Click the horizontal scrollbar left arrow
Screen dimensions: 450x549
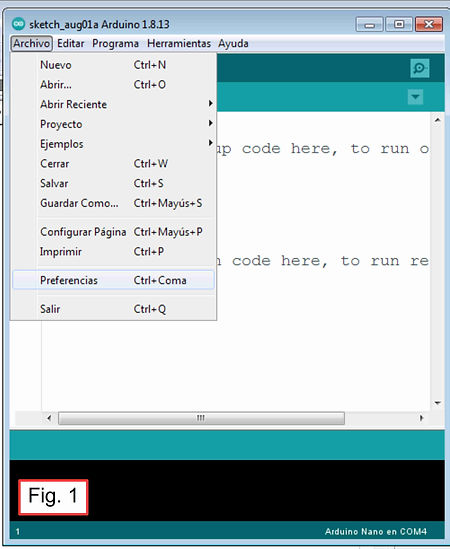pos(49,418)
